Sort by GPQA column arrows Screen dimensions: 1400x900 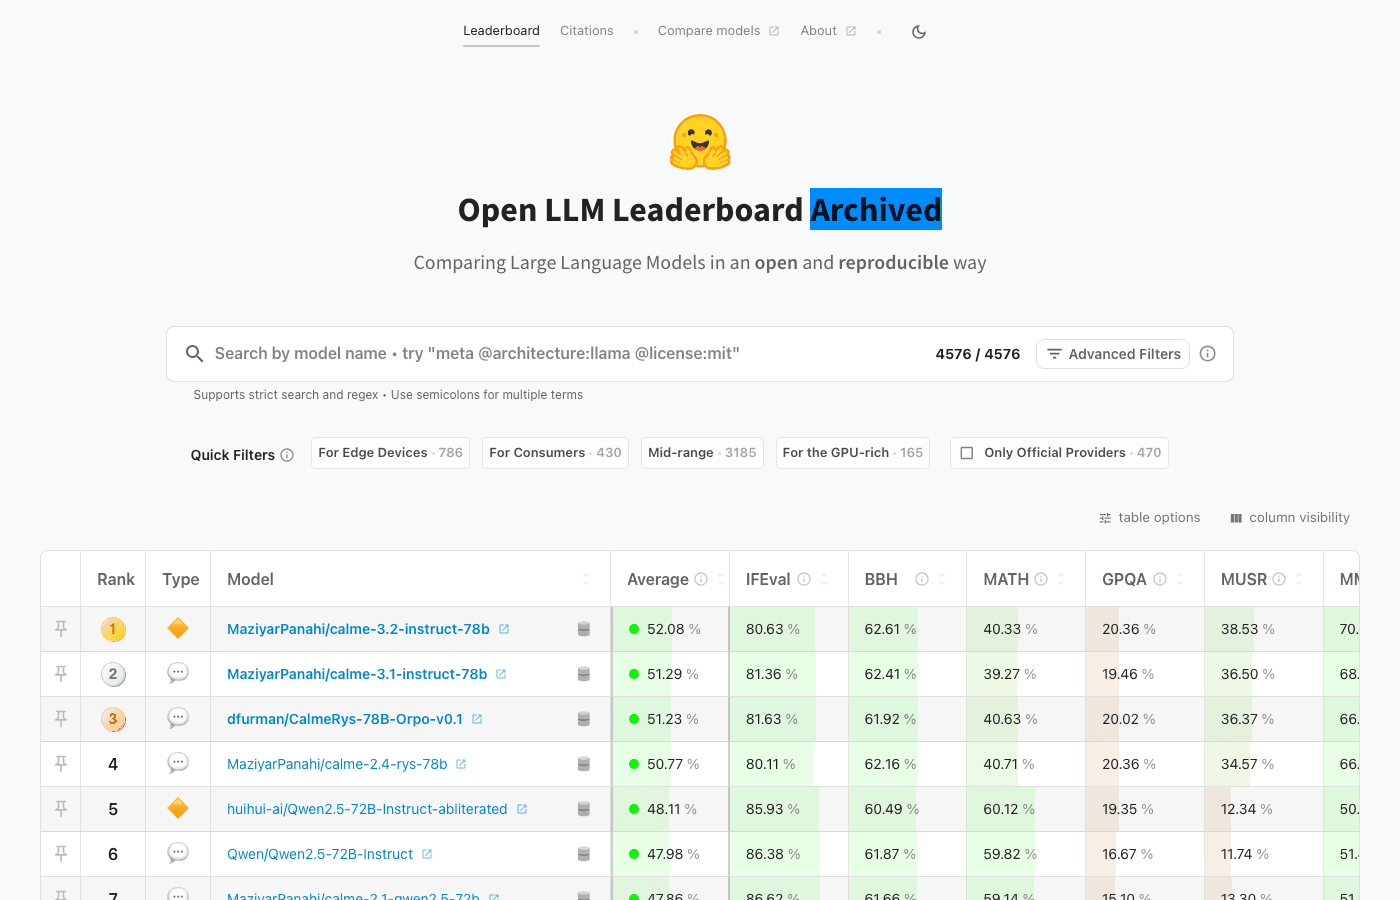[x=1180, y=579]
